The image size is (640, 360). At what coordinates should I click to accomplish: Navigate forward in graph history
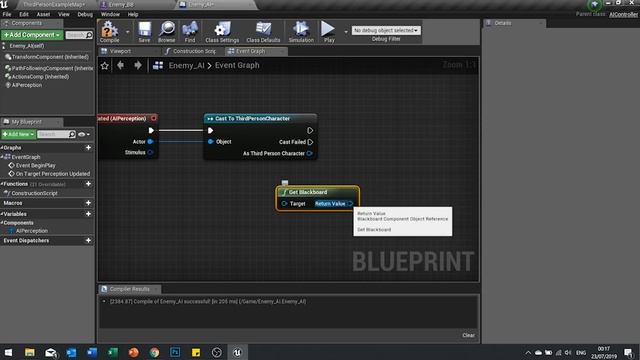pos(138,65)
